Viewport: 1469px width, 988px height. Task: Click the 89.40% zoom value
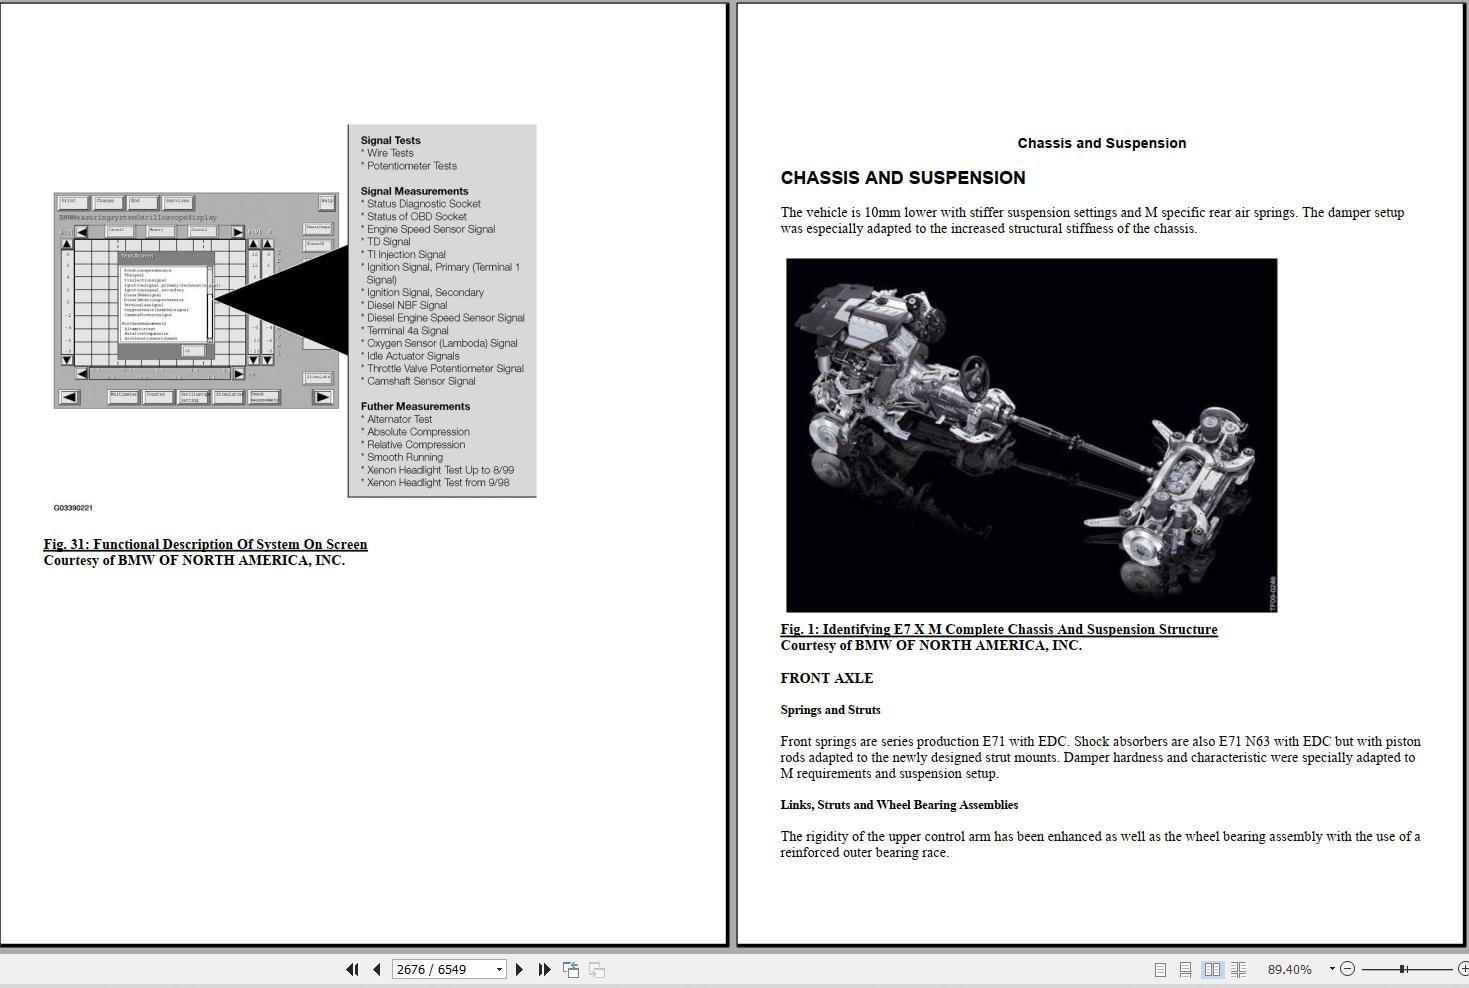pyautogui.click(x=1289, y=969)
